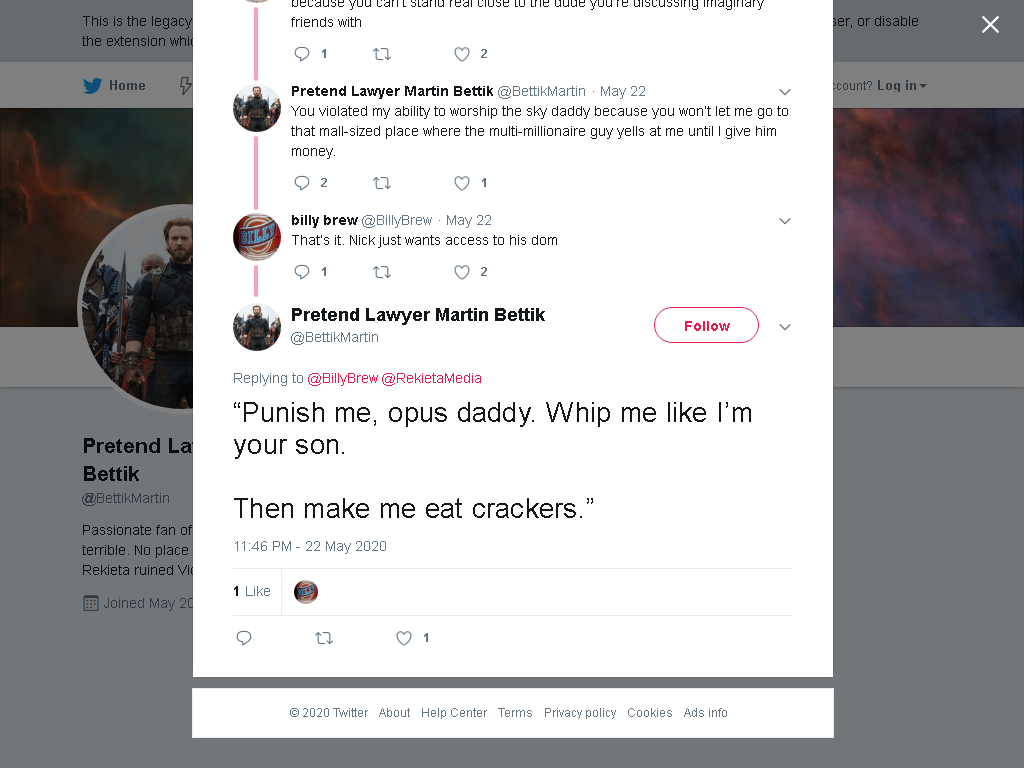Image resolution: width=1024 pixels, height=768 pixels.
Task: Like the billy brew tweet
Action: [462, 272]
